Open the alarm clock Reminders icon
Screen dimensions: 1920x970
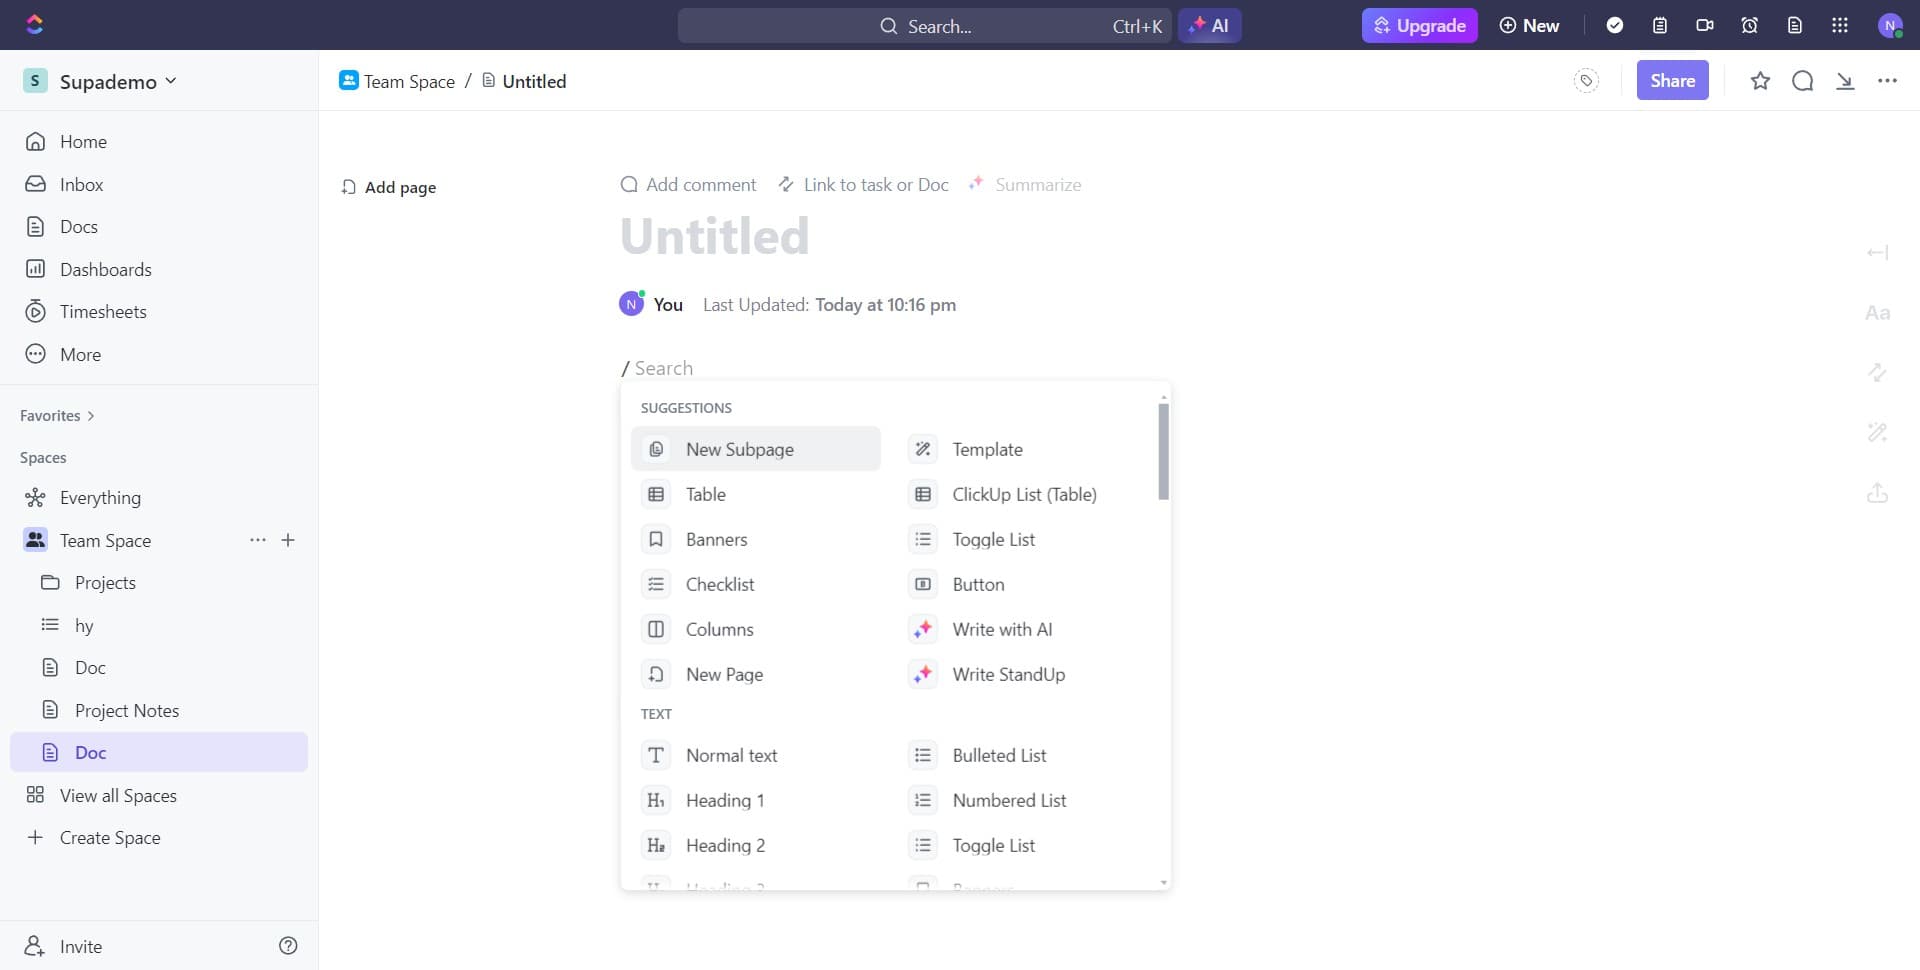click(x=1748, y=25)
